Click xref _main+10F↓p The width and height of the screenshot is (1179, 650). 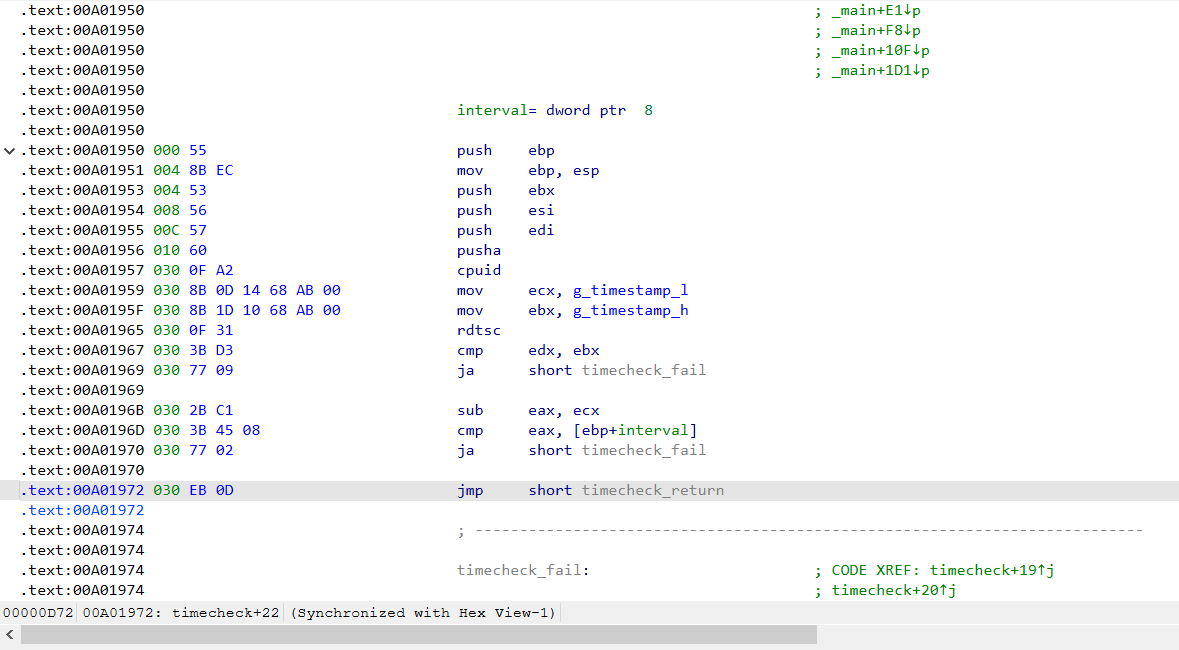tap(880, 50)
